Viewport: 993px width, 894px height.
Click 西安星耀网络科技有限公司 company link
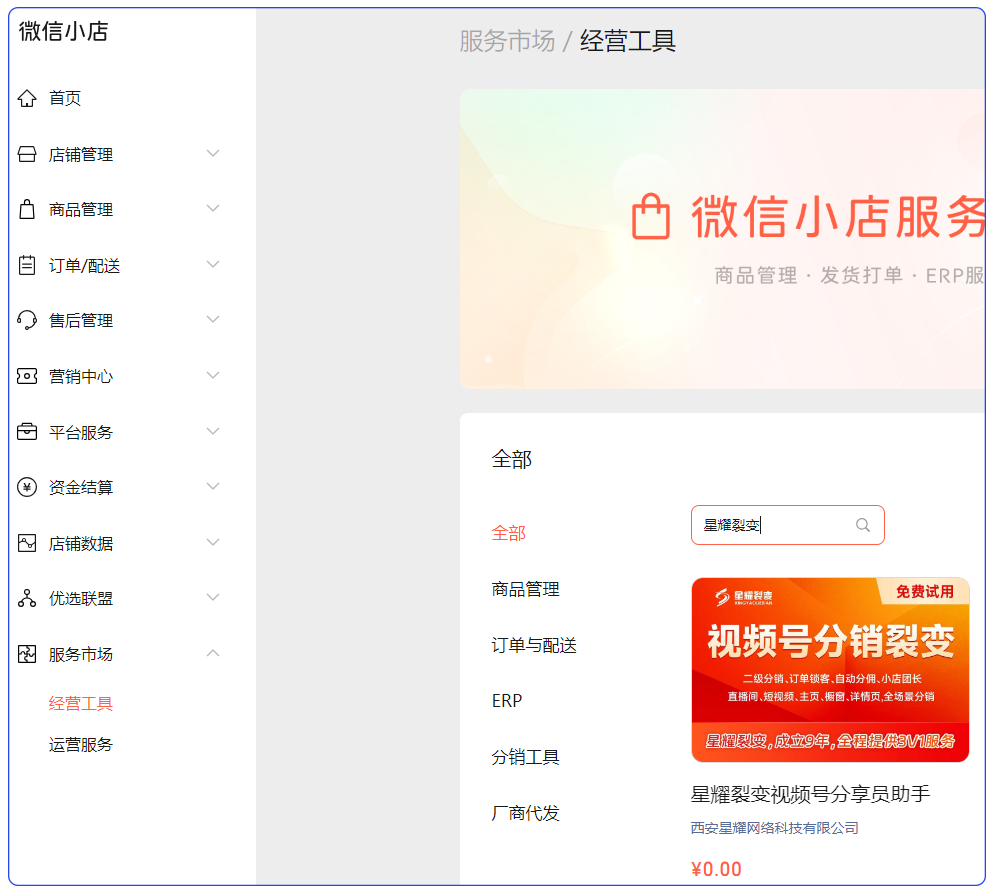point(775,828)
